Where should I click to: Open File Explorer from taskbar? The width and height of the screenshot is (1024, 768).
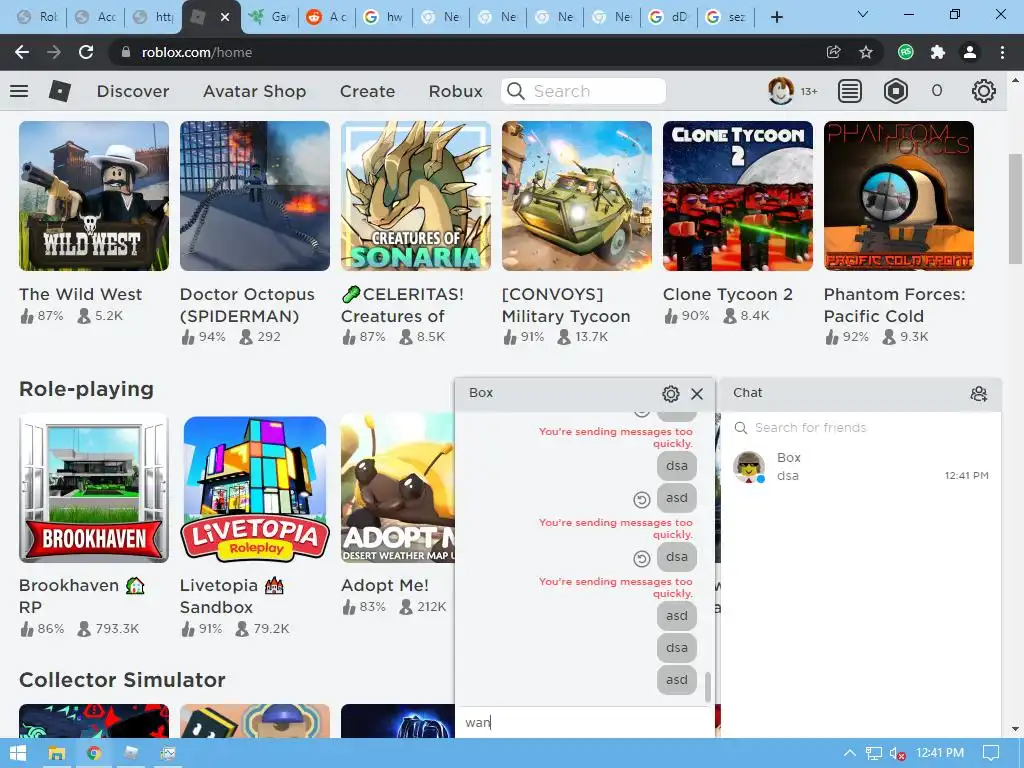(57, 753)
